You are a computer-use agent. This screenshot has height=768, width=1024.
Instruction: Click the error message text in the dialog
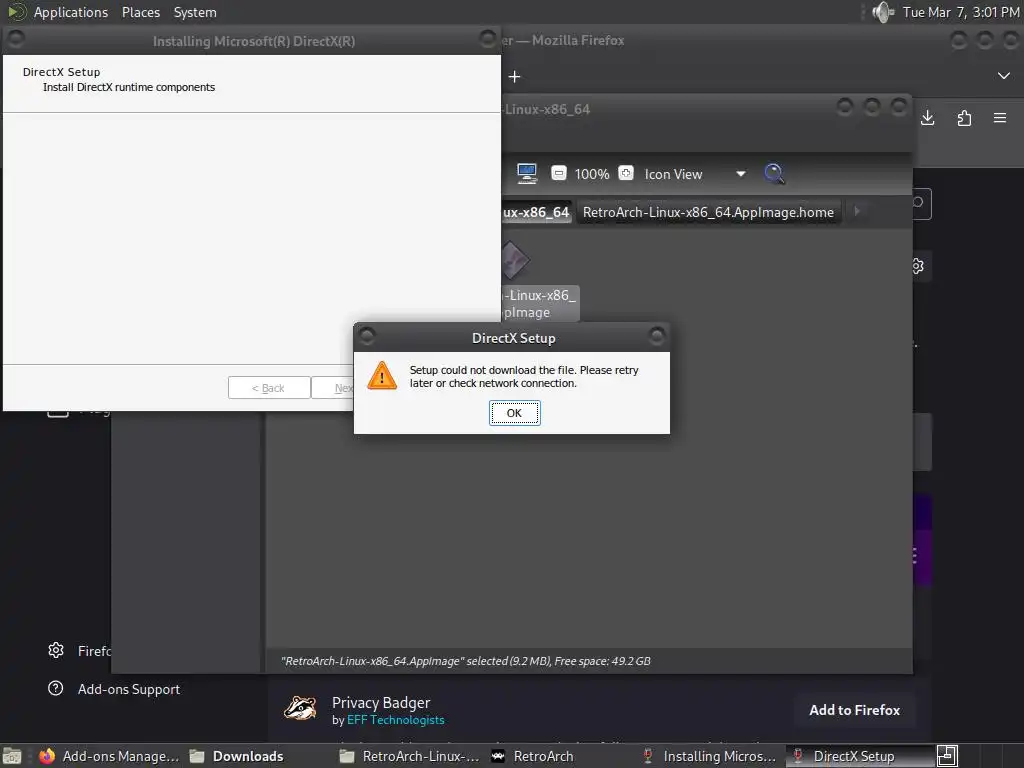point(524,377)
